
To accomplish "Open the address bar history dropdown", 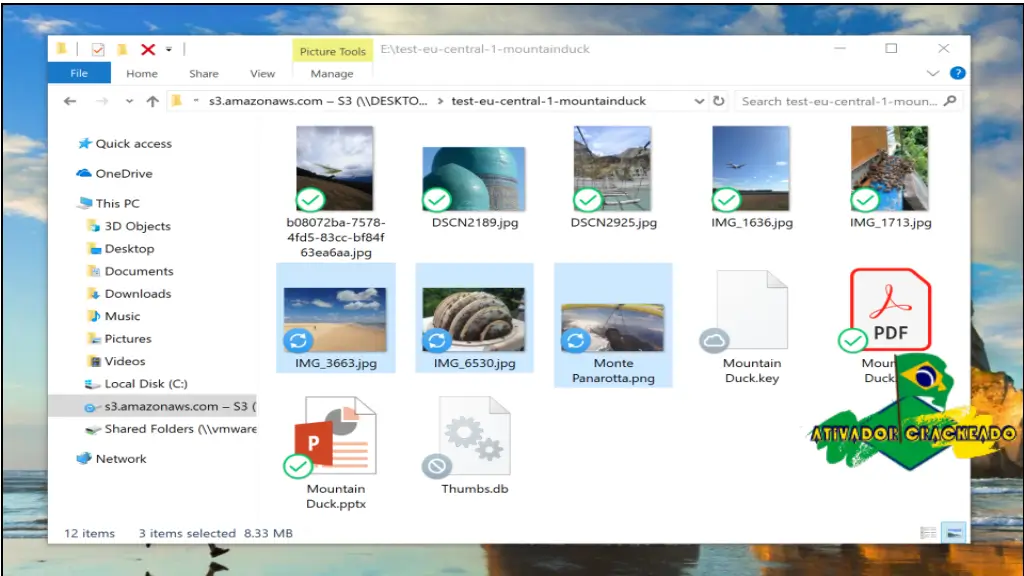I will pyautogui.click(x=699, y=101).
